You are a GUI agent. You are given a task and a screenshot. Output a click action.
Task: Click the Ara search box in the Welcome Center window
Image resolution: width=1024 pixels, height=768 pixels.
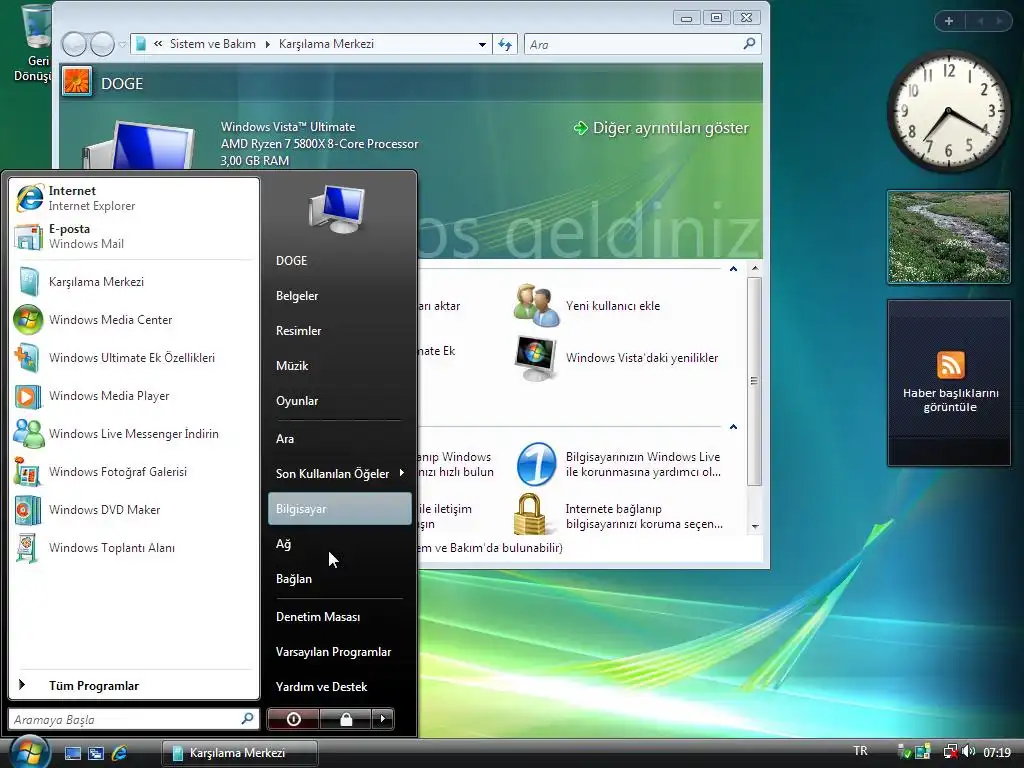pos(643,44)
